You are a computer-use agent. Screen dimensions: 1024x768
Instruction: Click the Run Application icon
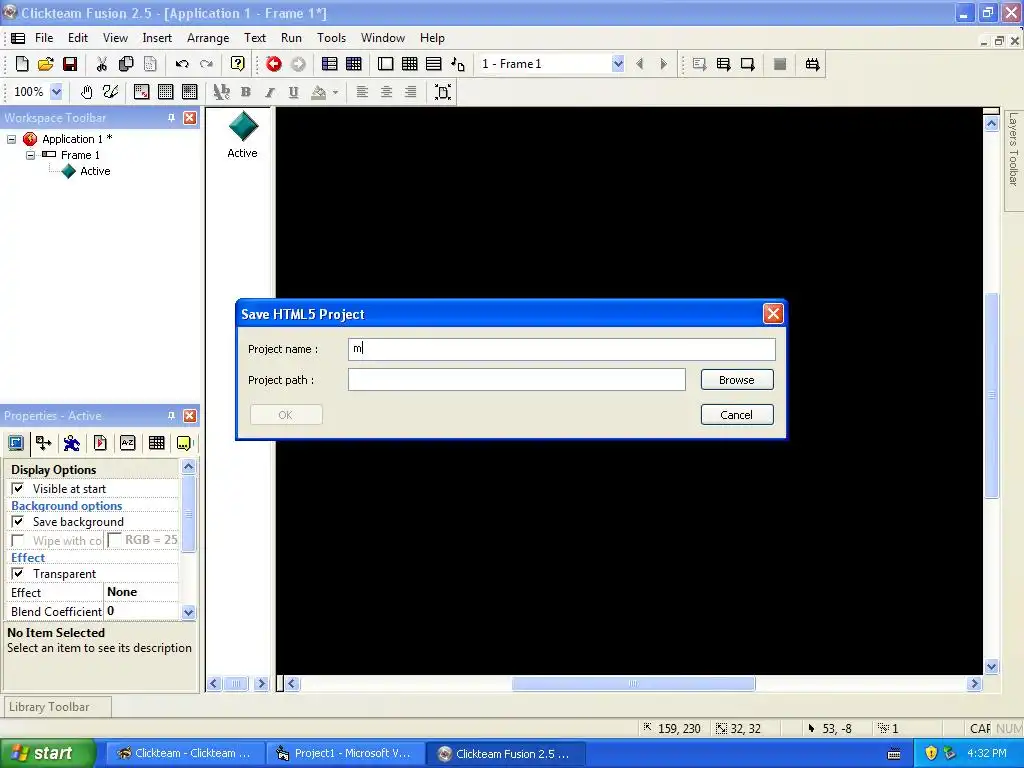pos(724,64)
